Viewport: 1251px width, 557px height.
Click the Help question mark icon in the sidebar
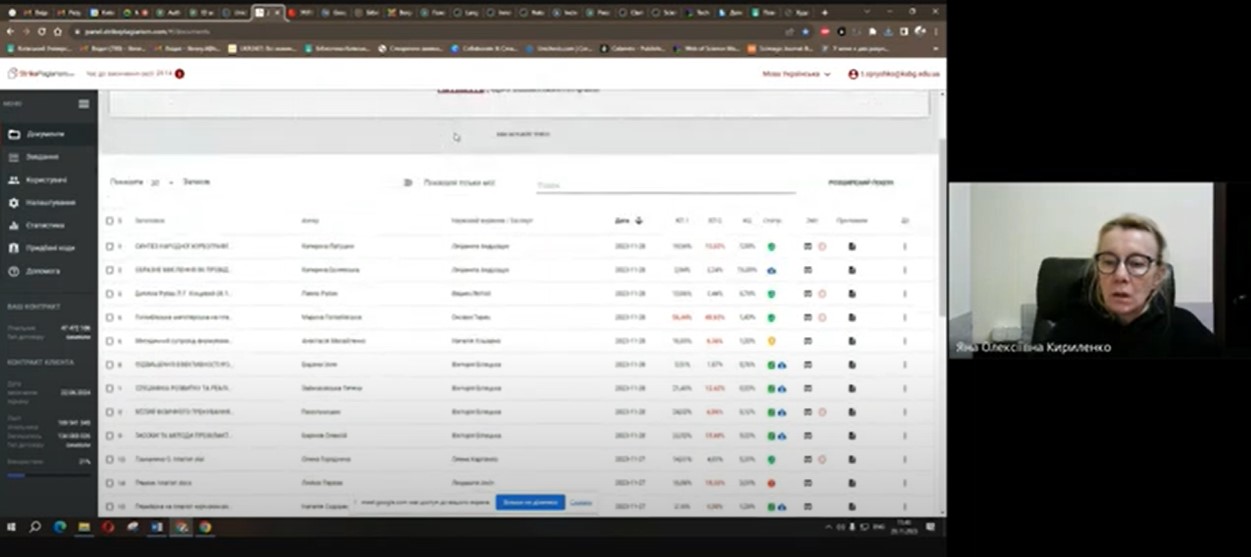coord(14,271)
